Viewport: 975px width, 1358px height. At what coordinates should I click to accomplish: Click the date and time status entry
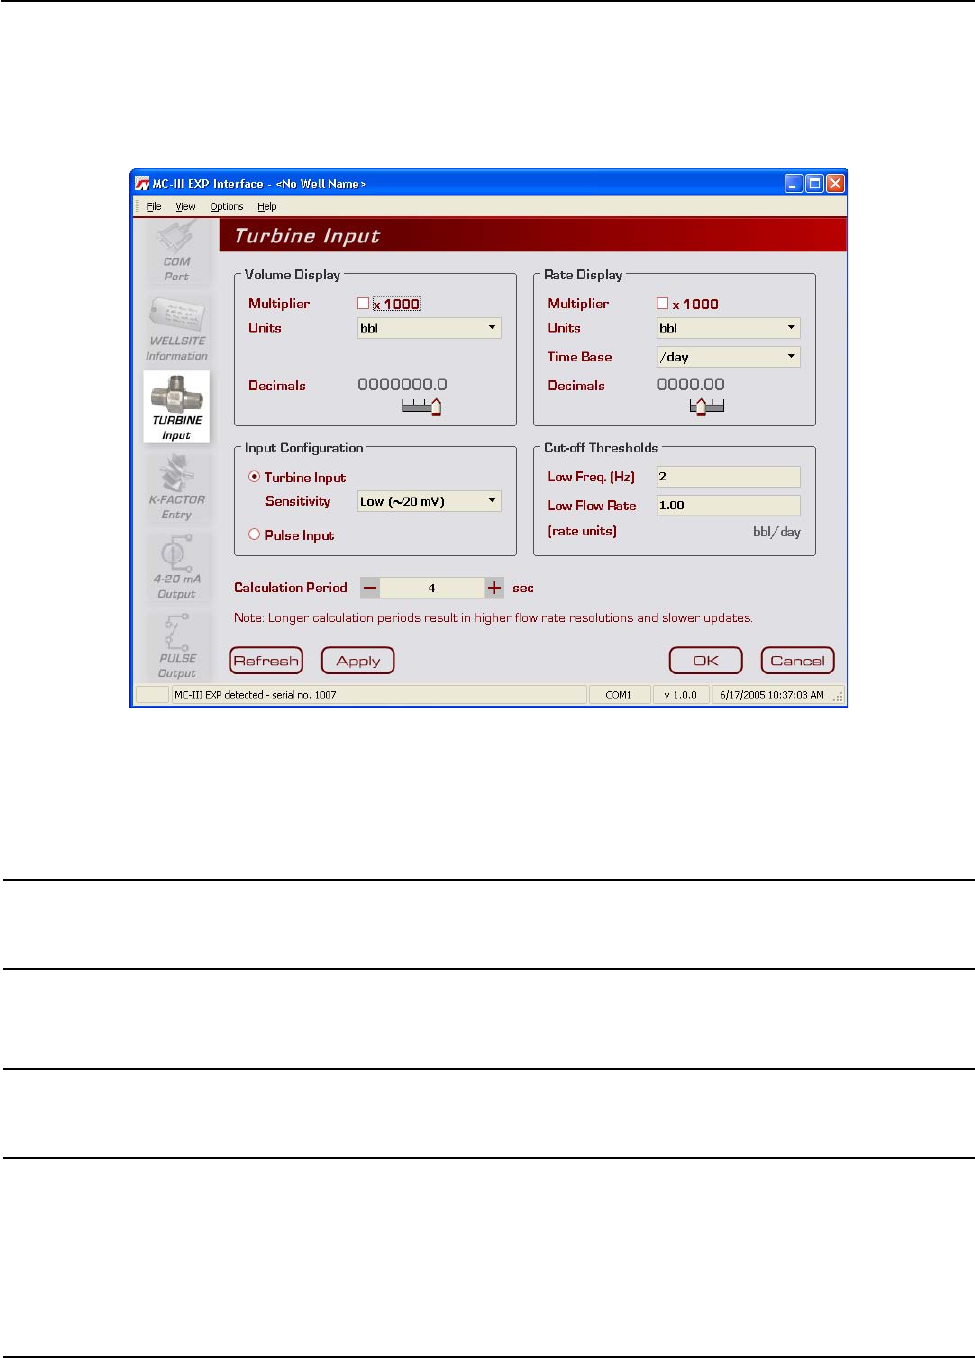tap(772, 695)
